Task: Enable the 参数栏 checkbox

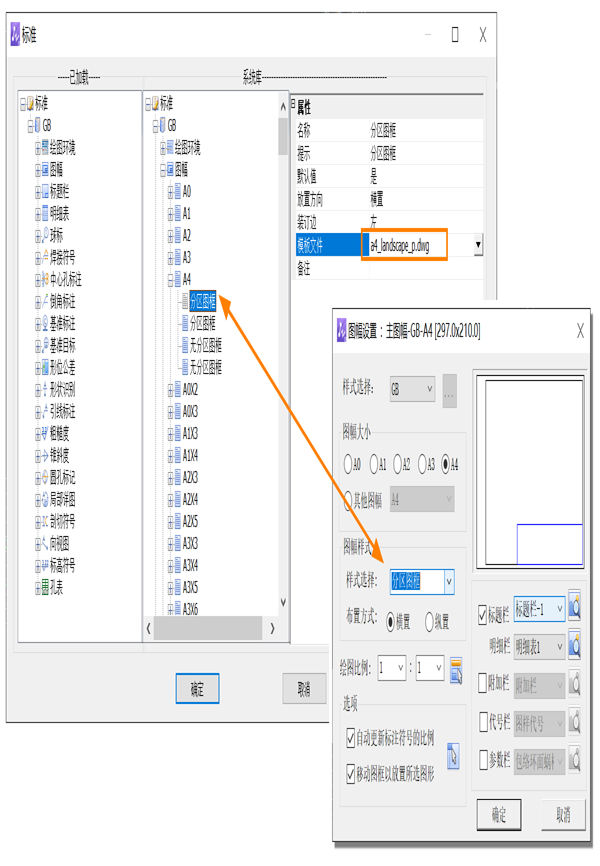Action: click(482, 759)
